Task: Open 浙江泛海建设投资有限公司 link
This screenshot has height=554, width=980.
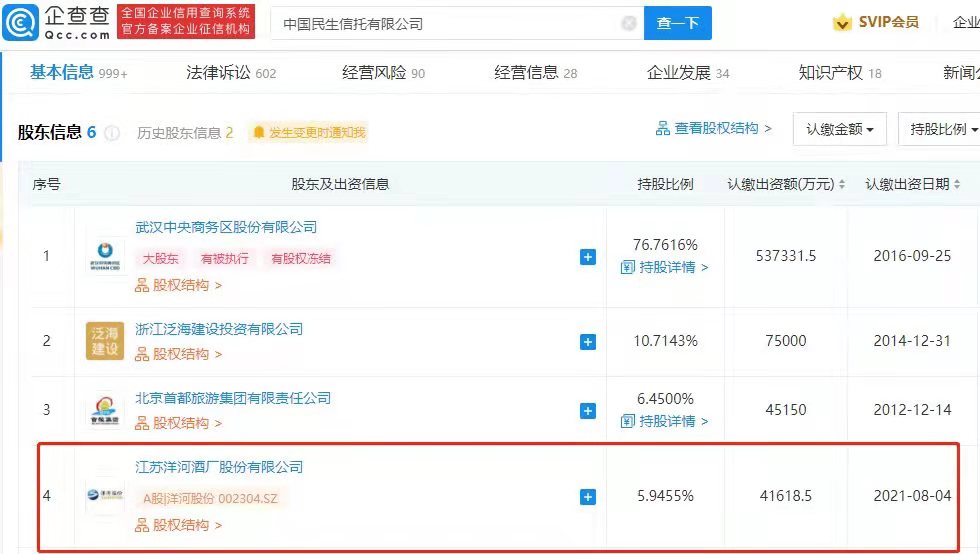Action: point(219,329)
